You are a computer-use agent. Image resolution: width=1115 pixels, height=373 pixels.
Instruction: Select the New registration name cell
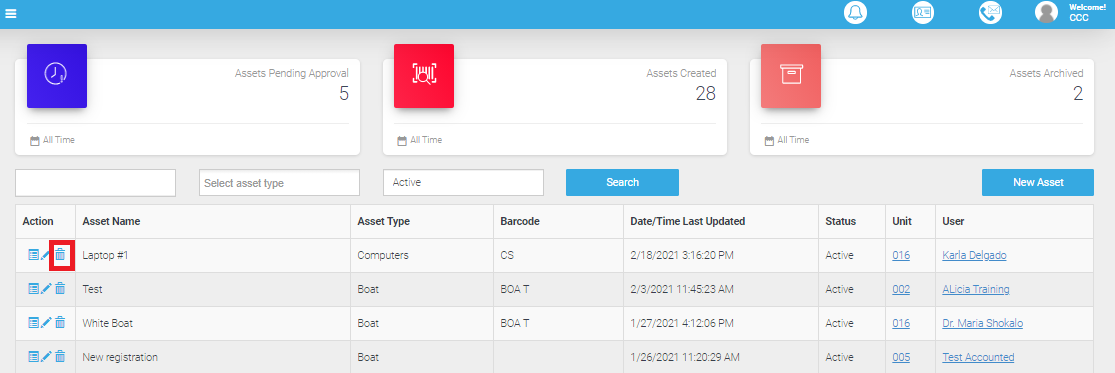pyautogui.click(x=213, y=357)
